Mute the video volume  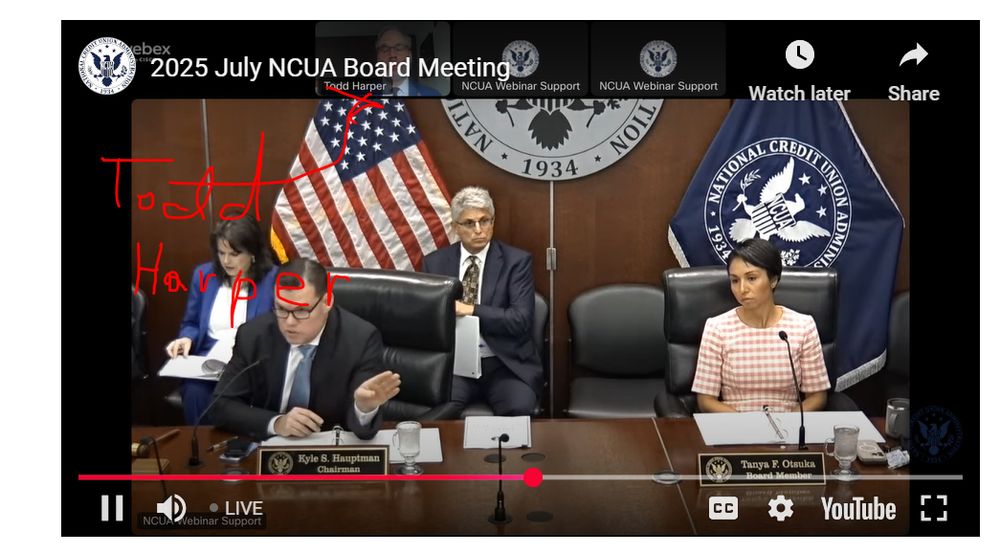(x=171, y=508)
